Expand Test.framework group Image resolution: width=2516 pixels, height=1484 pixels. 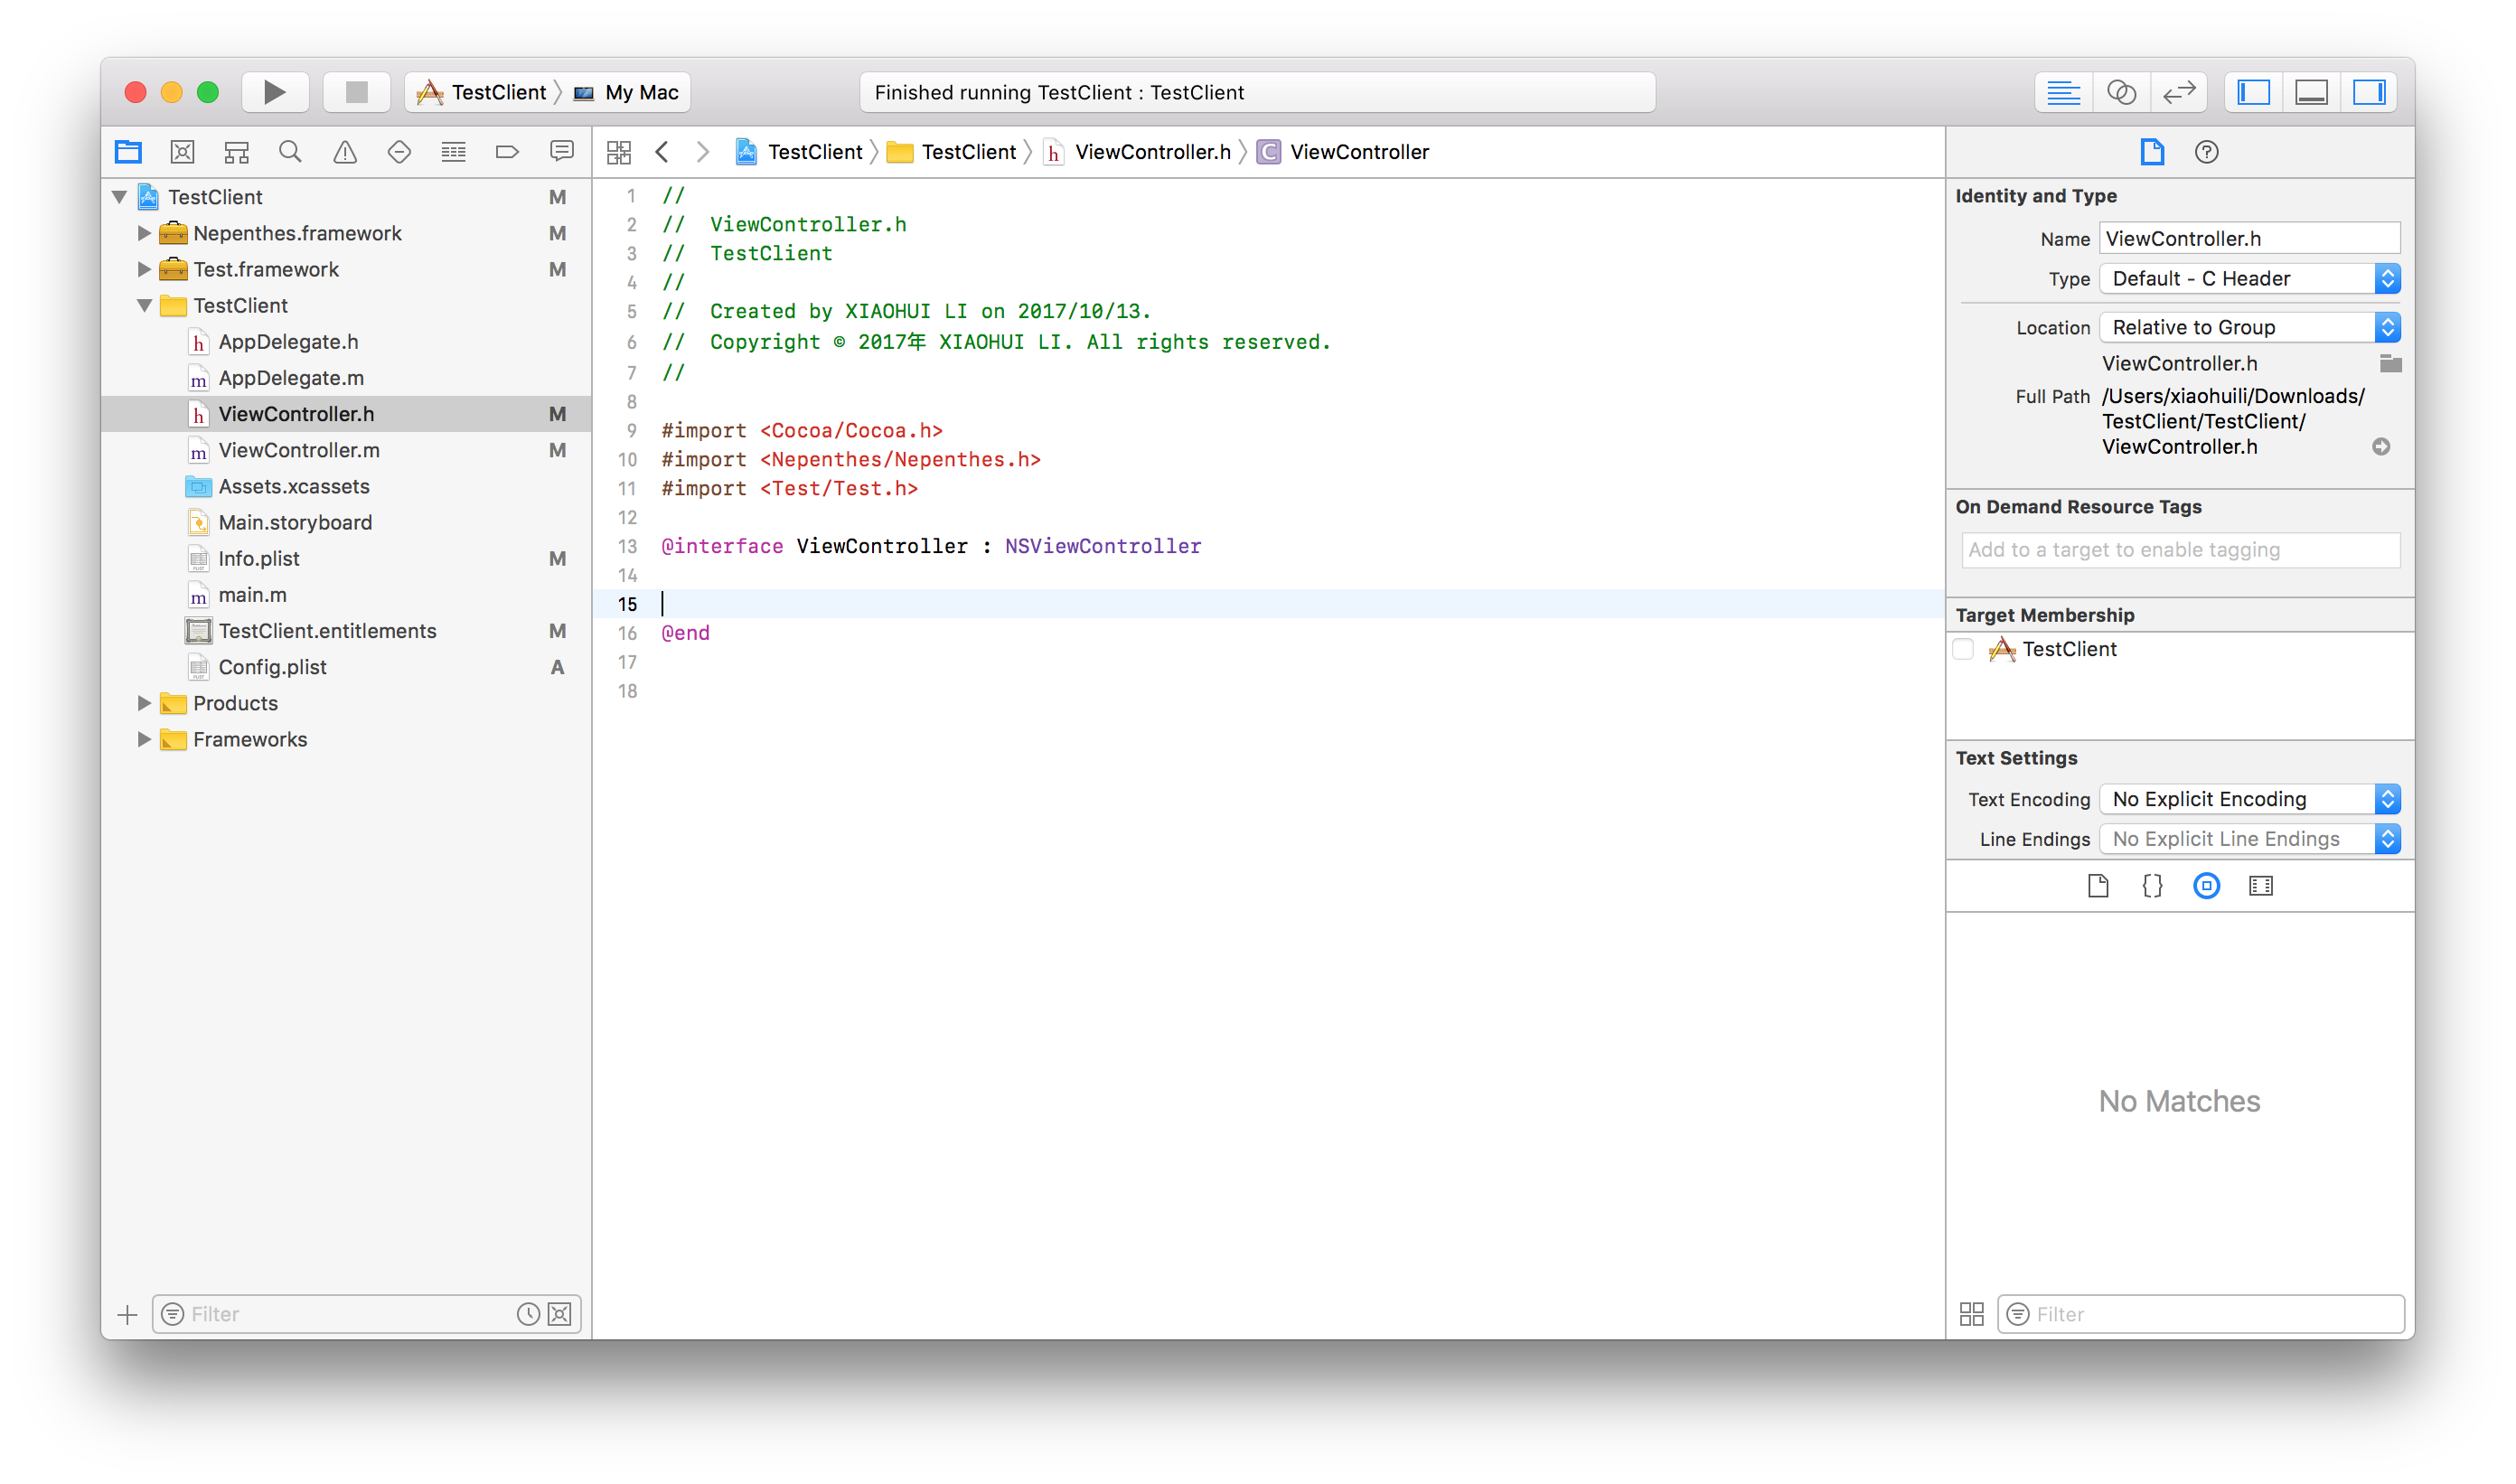pos(144,269)
